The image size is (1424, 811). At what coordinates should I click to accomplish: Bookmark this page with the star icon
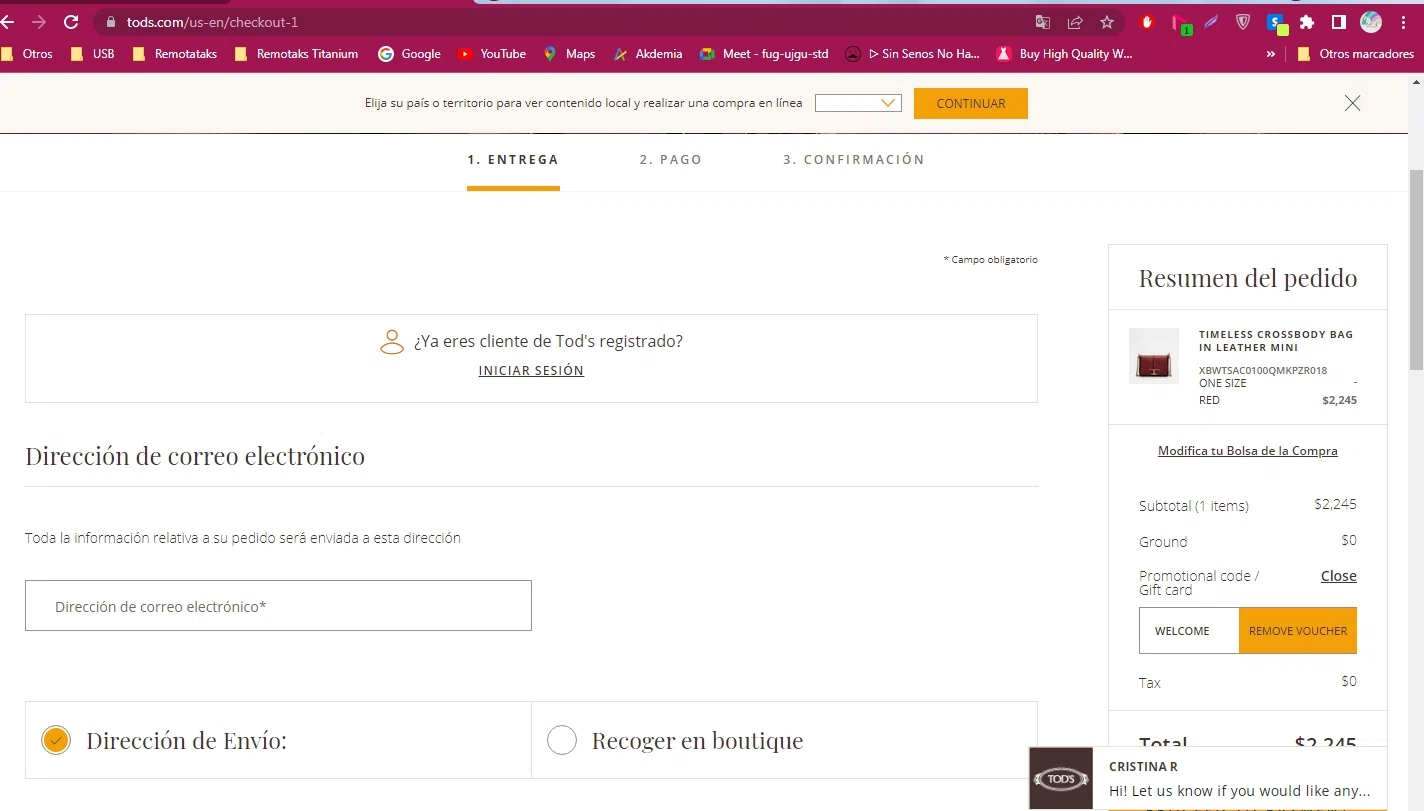[x=1107, y=22]
